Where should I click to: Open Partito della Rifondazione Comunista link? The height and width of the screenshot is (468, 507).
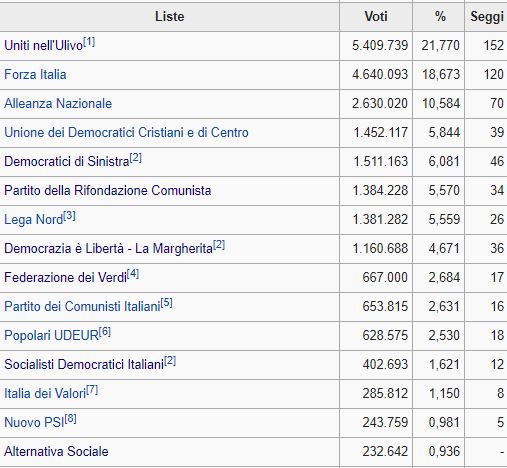coord(108,191)
